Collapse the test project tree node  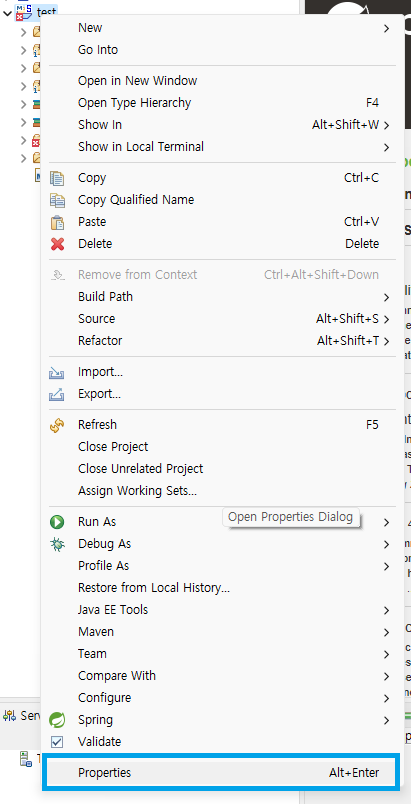[x=7, y=13]
